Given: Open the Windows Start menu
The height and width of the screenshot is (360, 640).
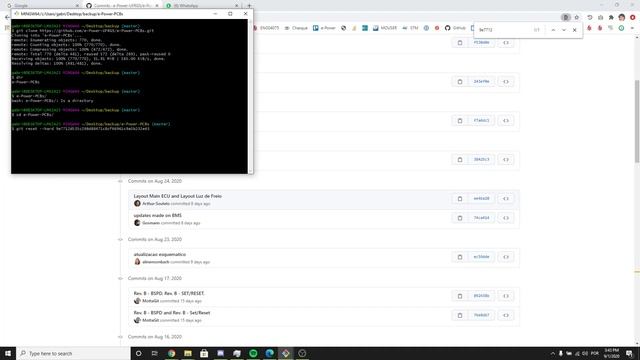Looking at the screenshot, I should pos(8,353).
